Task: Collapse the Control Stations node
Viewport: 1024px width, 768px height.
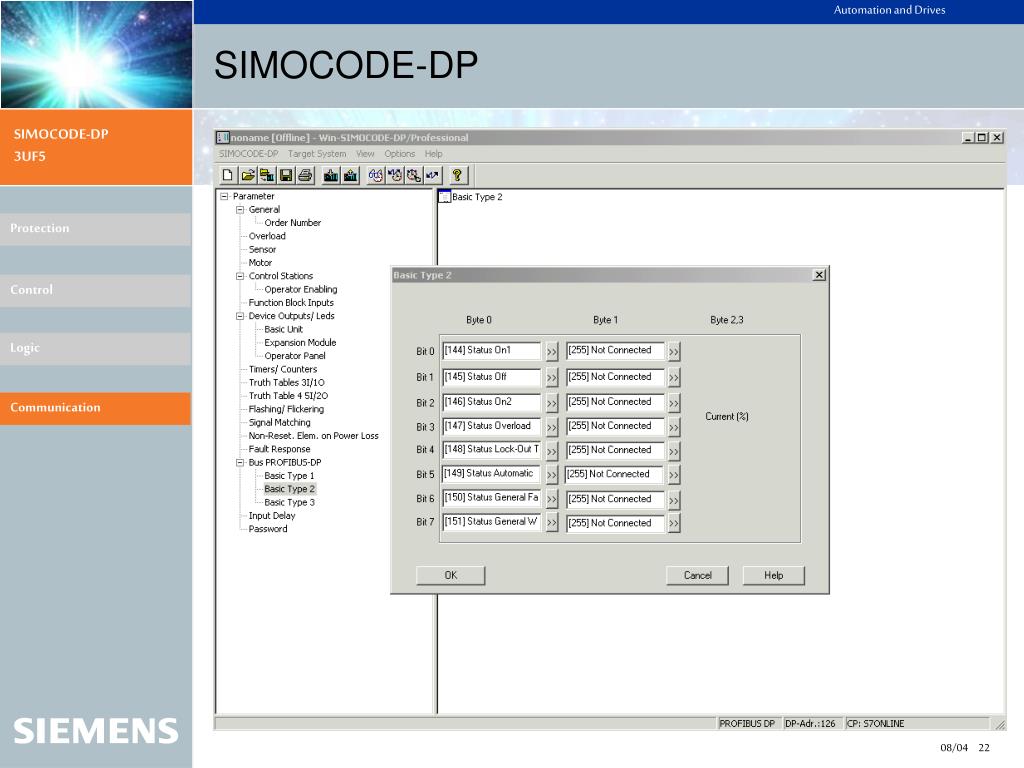Action: [240, 276]
